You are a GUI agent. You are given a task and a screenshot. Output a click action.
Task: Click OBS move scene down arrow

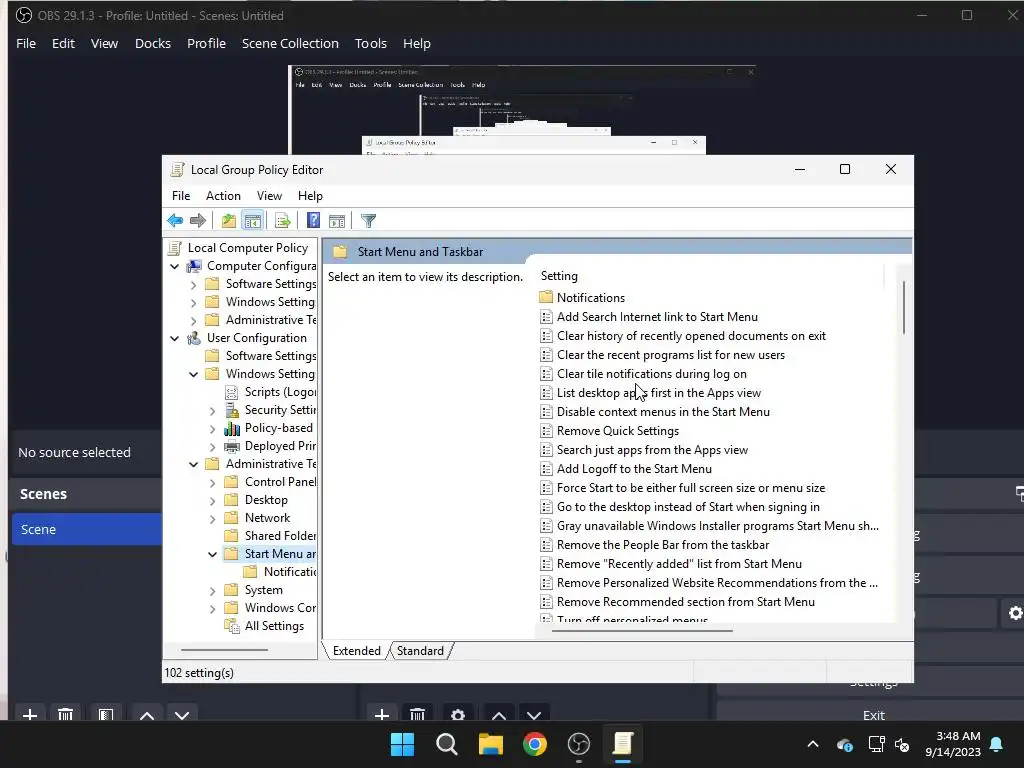point(182,716)
